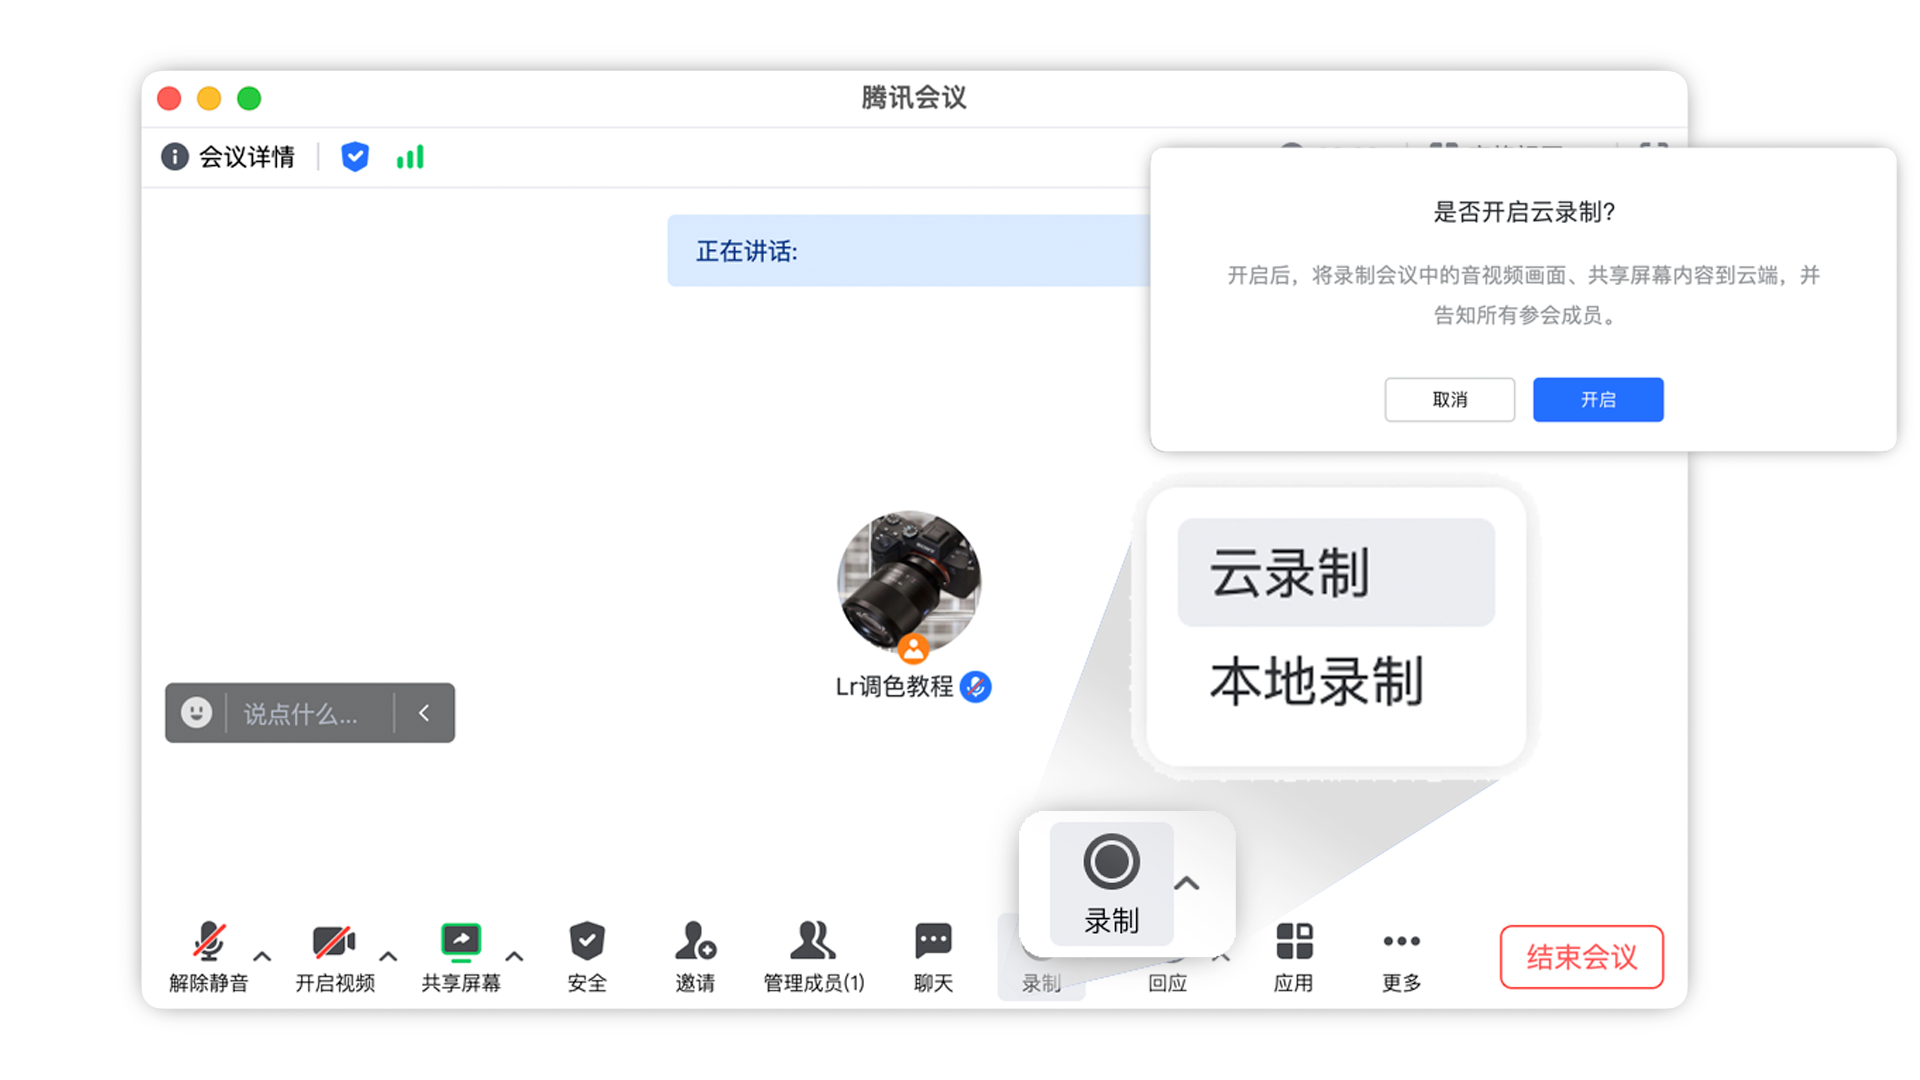View green network signal bars

pos(410,157)
